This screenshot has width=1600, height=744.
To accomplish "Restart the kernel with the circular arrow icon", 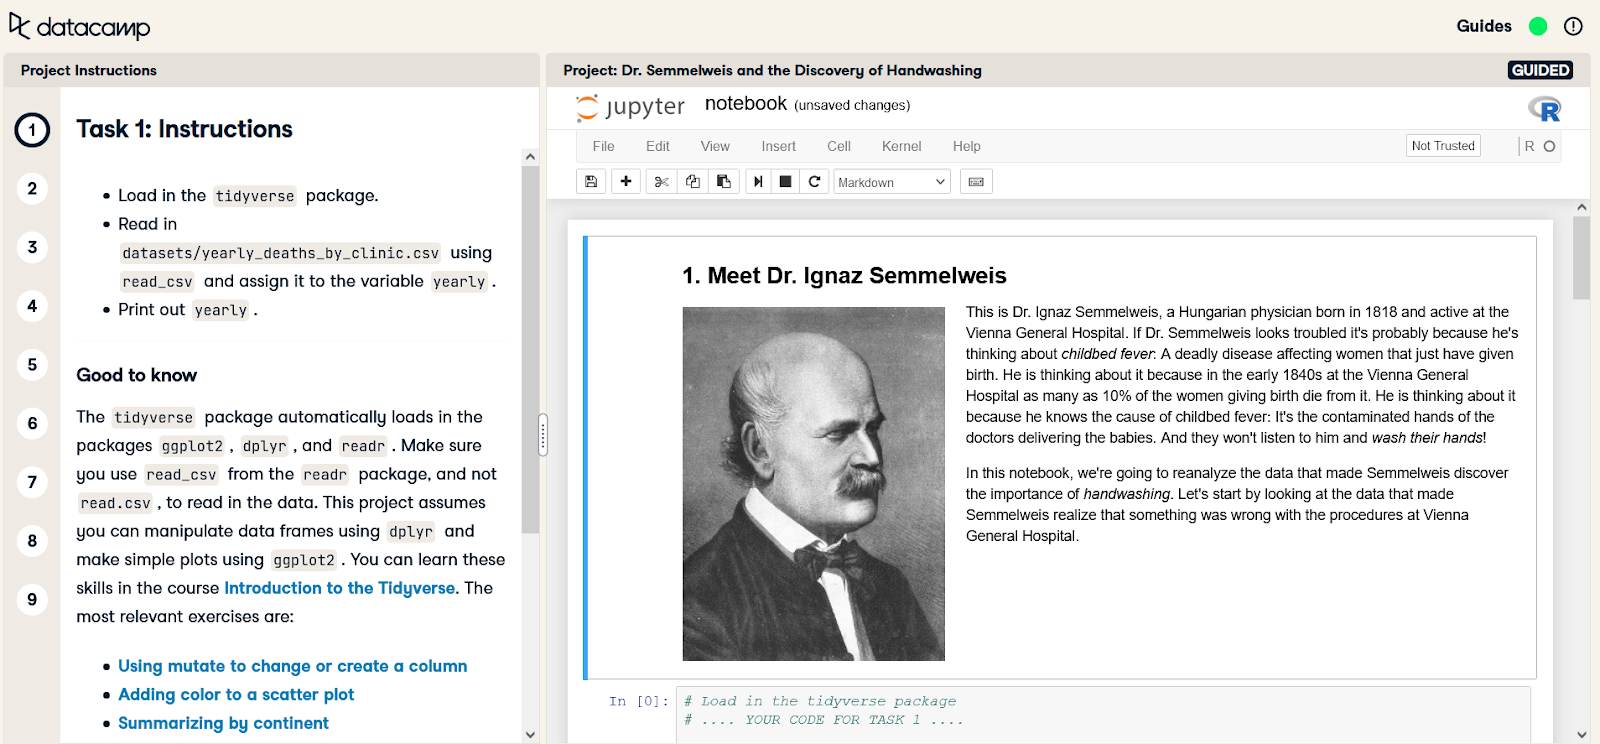I will point(814,182).
